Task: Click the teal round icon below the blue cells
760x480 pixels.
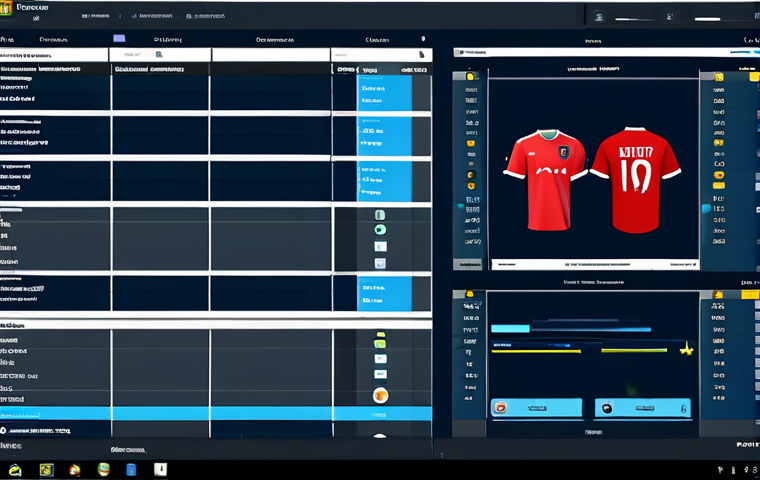Action: coord(380,230)
